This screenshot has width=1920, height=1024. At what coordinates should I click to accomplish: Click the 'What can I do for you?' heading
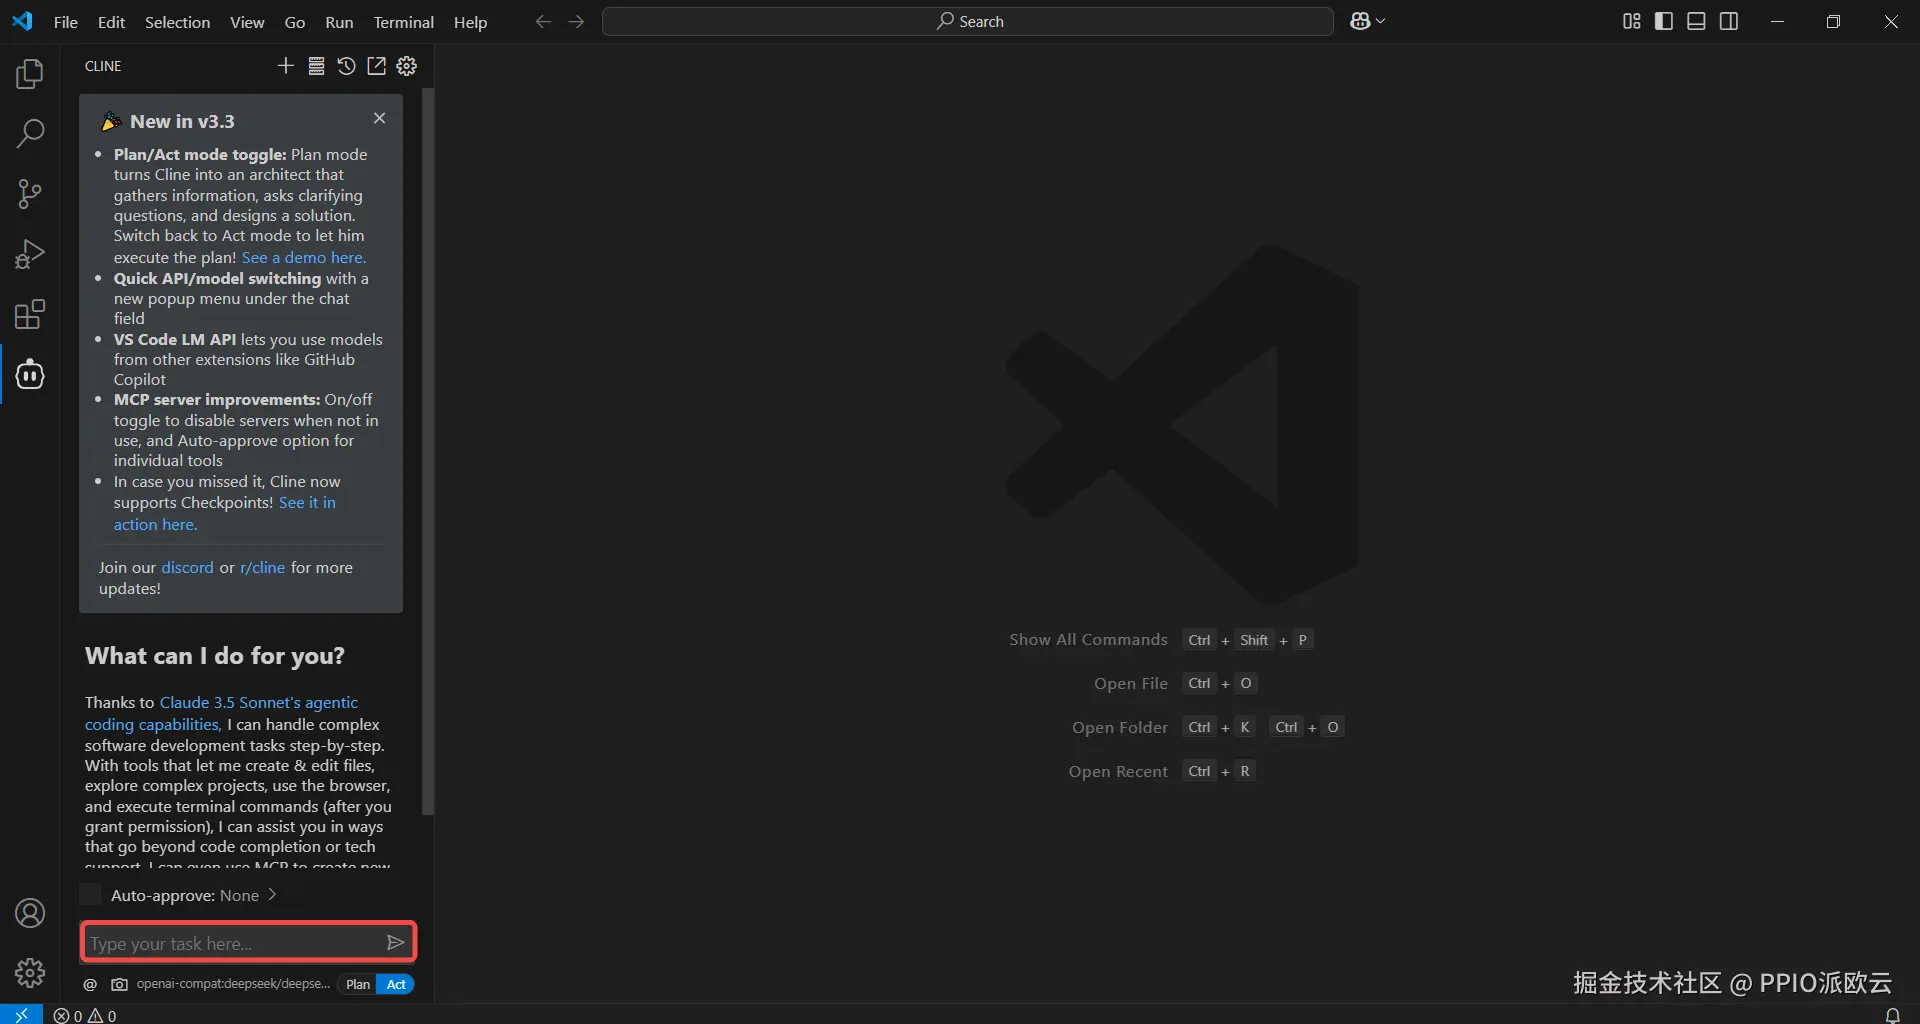[215, 656]
